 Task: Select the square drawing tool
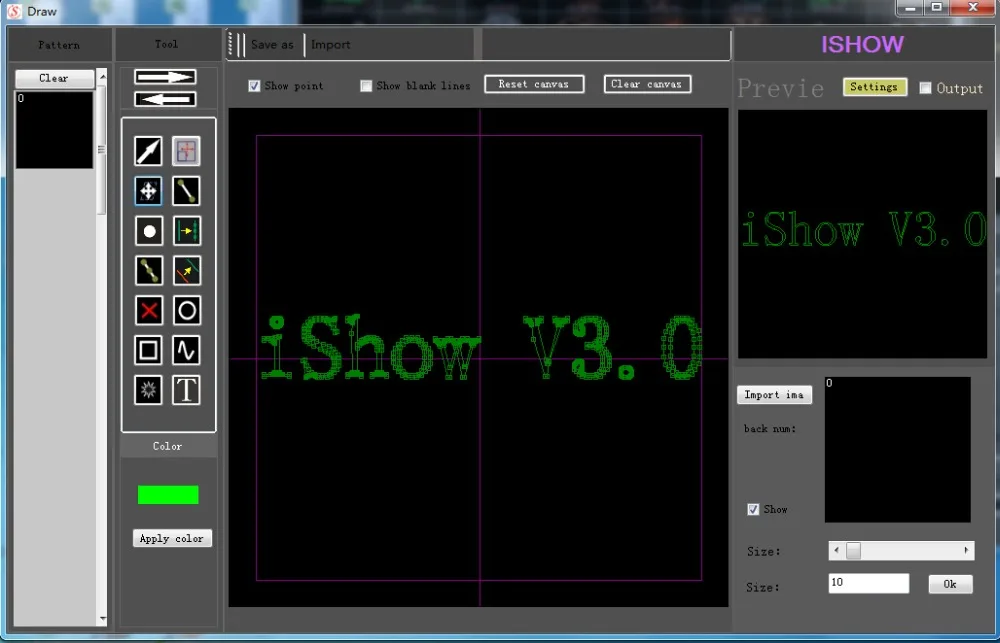pos(148,350)
